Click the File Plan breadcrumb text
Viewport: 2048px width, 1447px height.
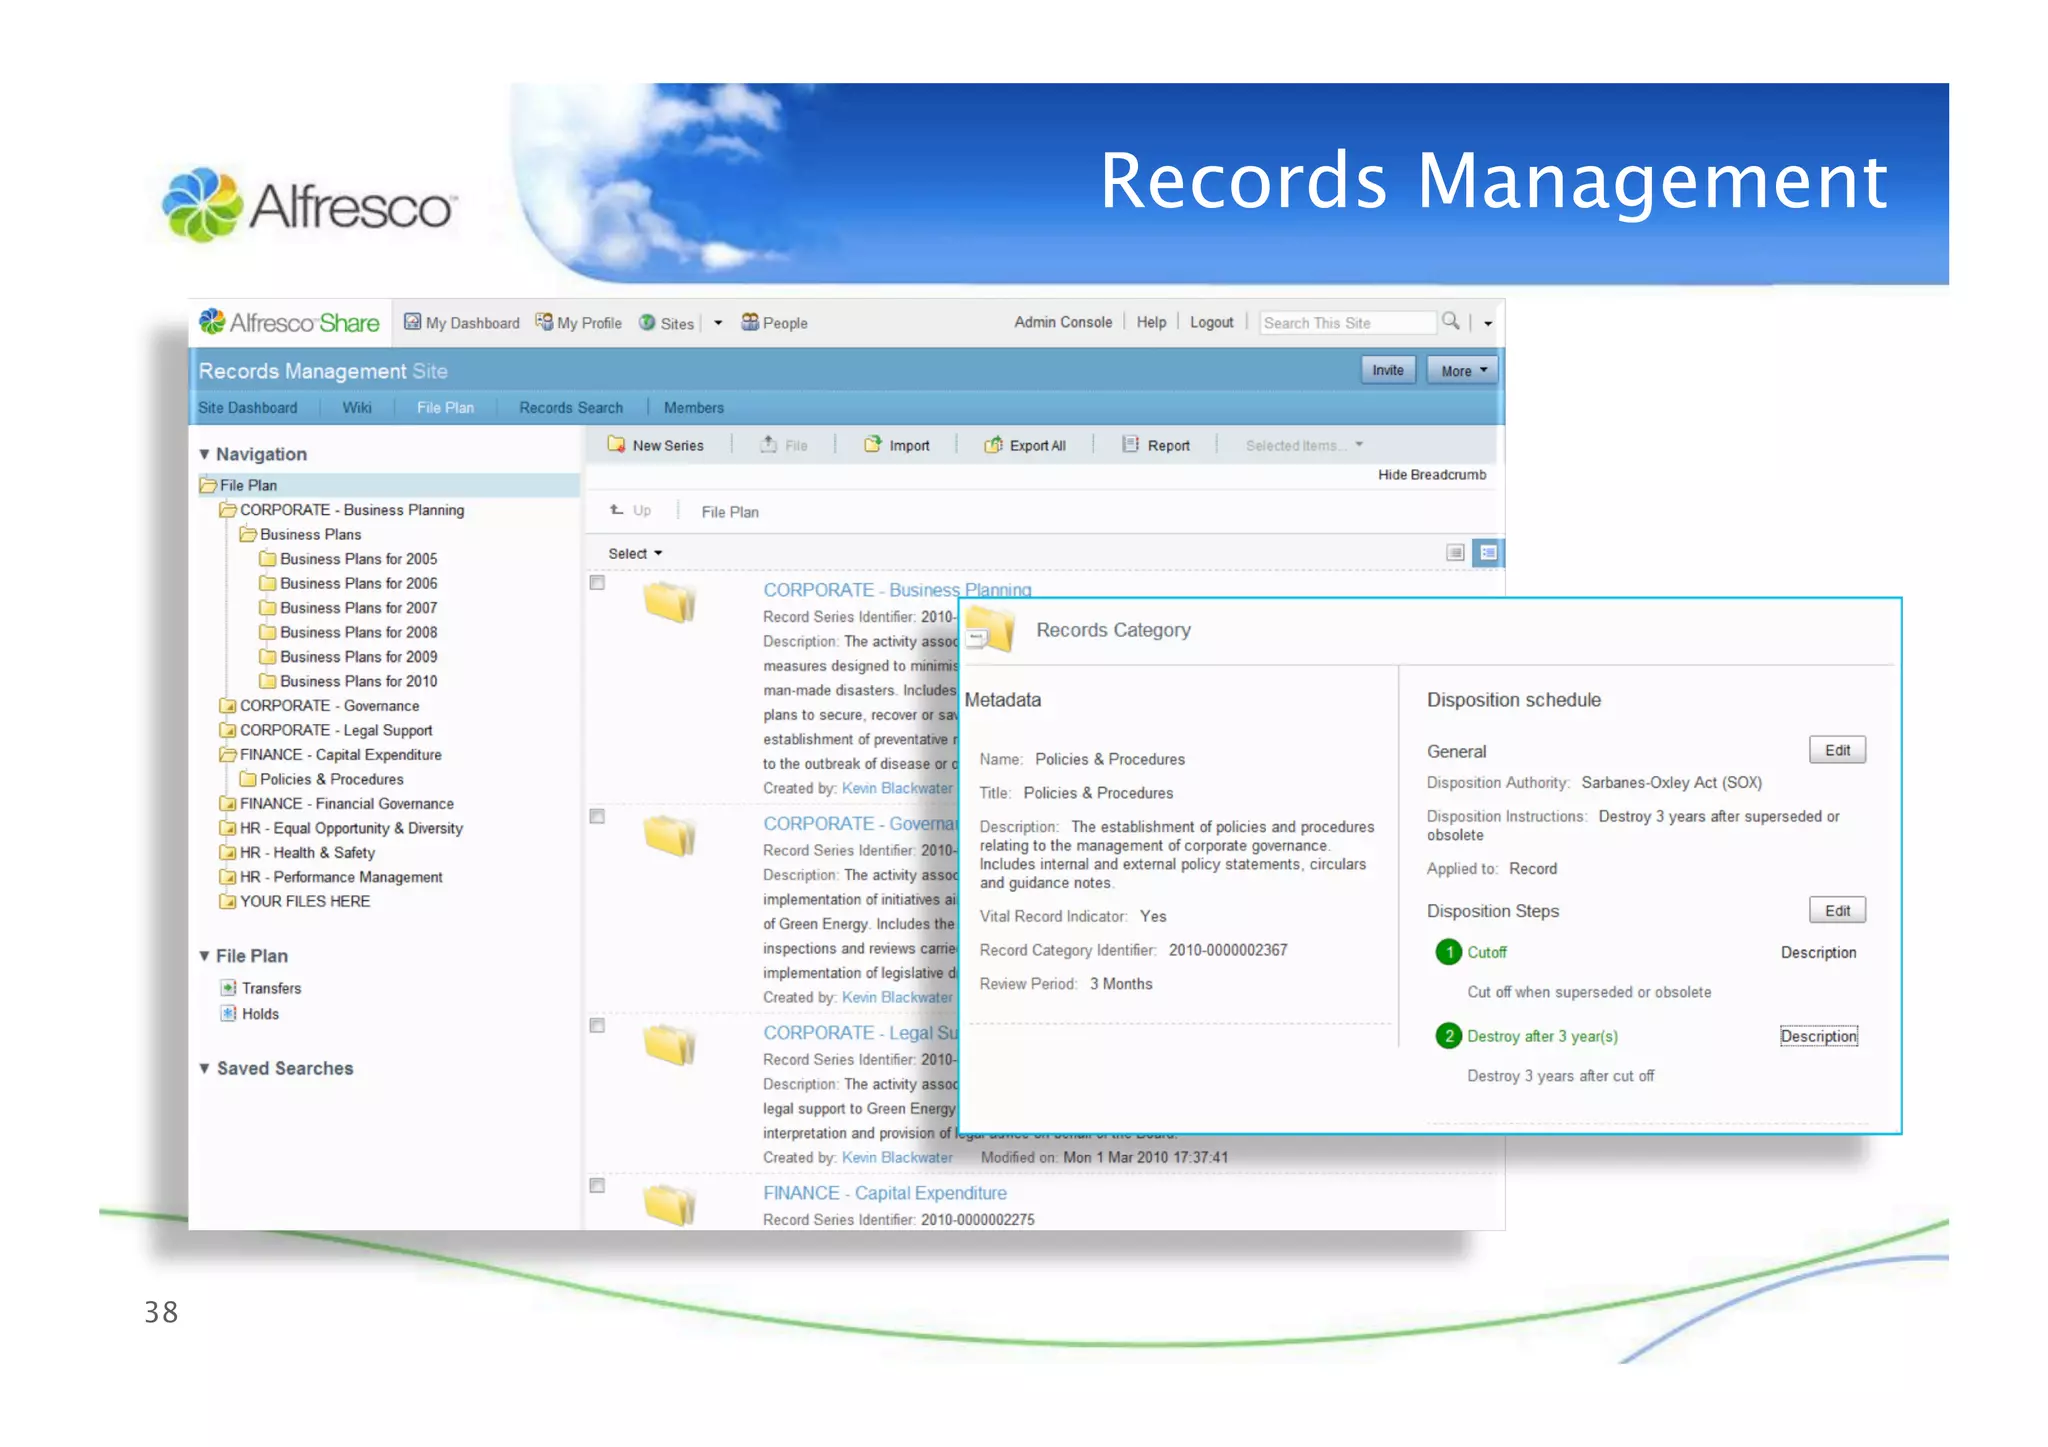tap(730, 512)
